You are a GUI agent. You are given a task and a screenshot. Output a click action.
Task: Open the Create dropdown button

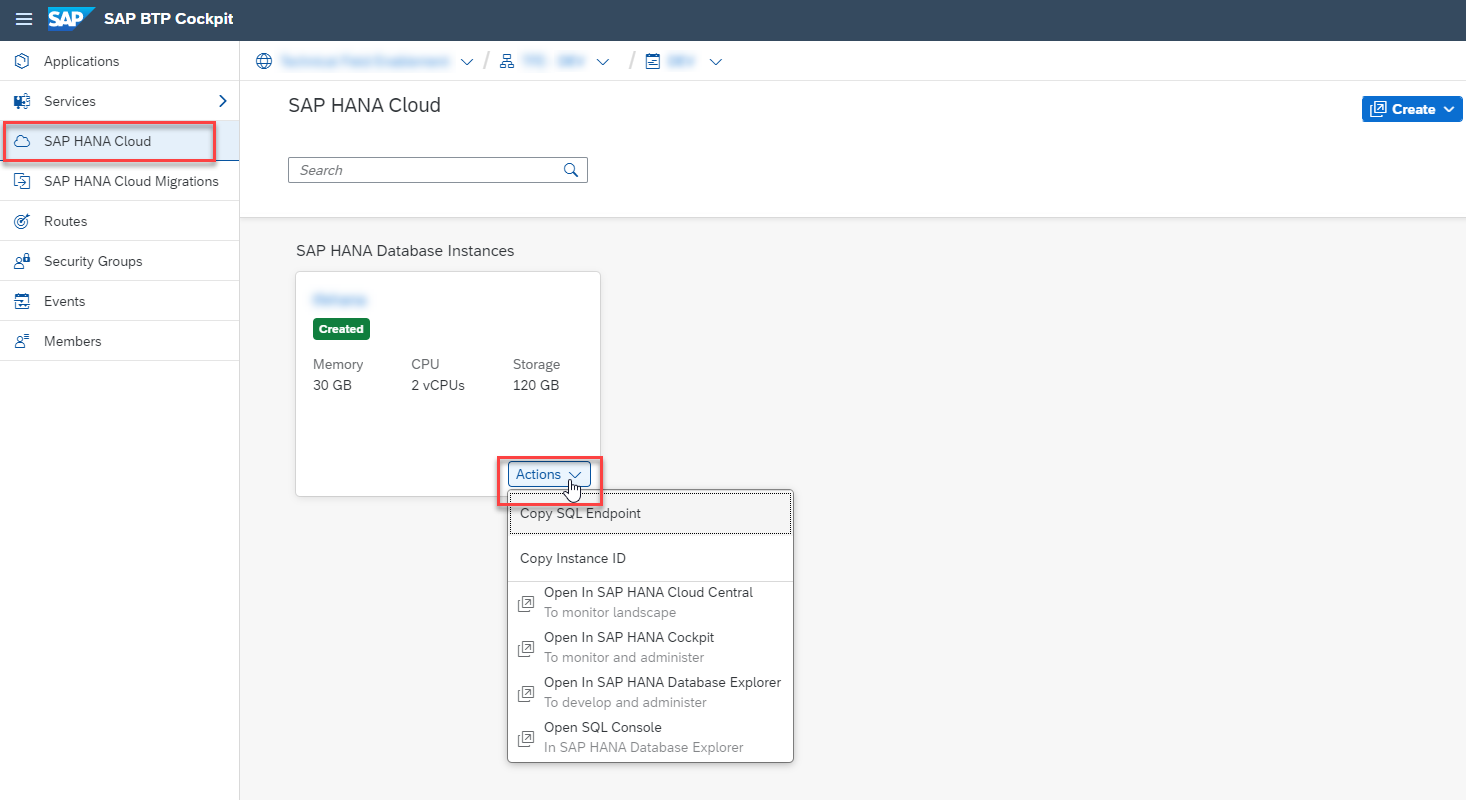(1412, 109)
